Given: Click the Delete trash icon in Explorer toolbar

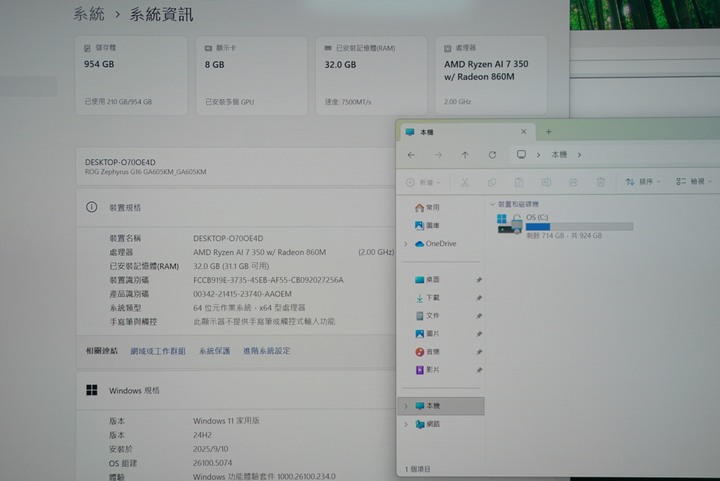Looking at the screenshot, I should [x=601, y=182].
